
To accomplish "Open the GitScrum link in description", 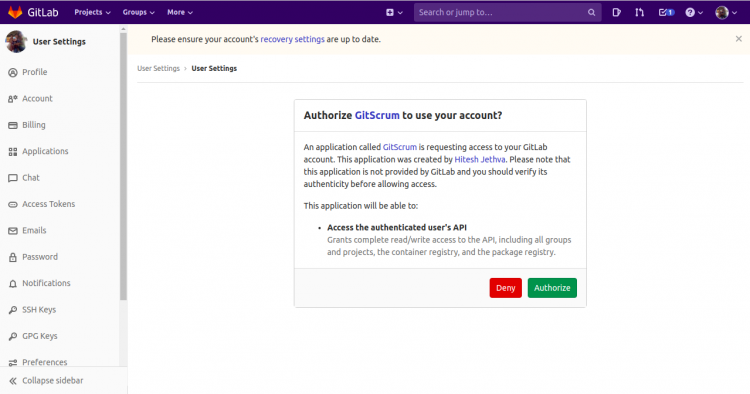I will click(399, 147).
